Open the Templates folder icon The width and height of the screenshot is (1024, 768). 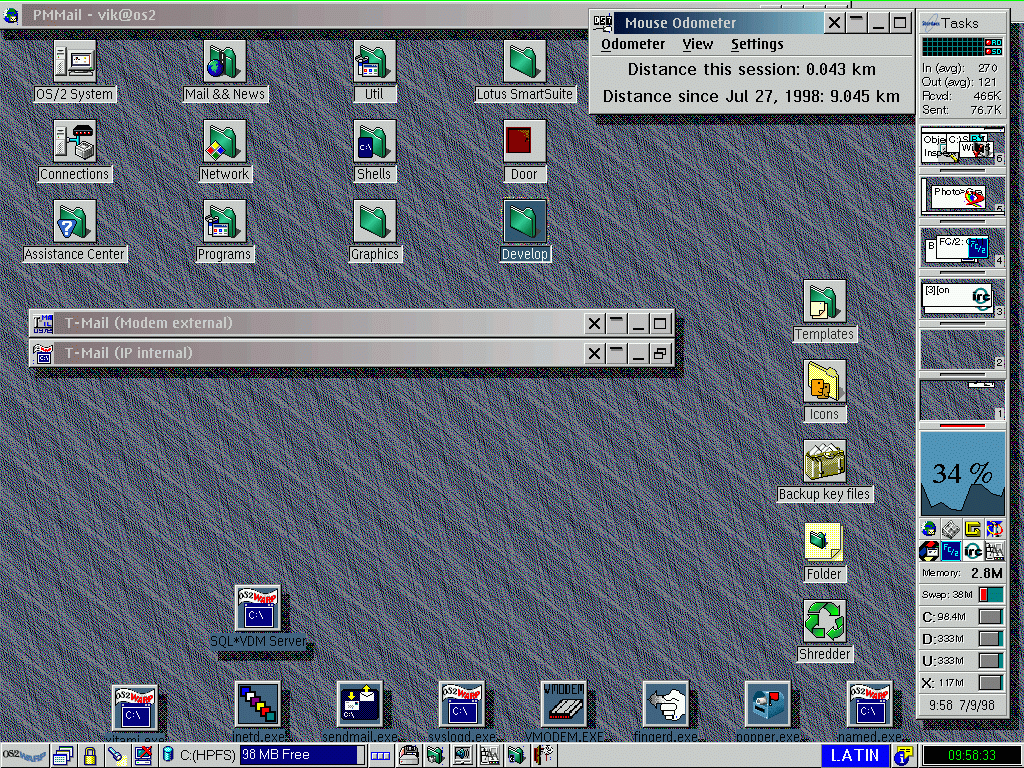tap(824, 302)
